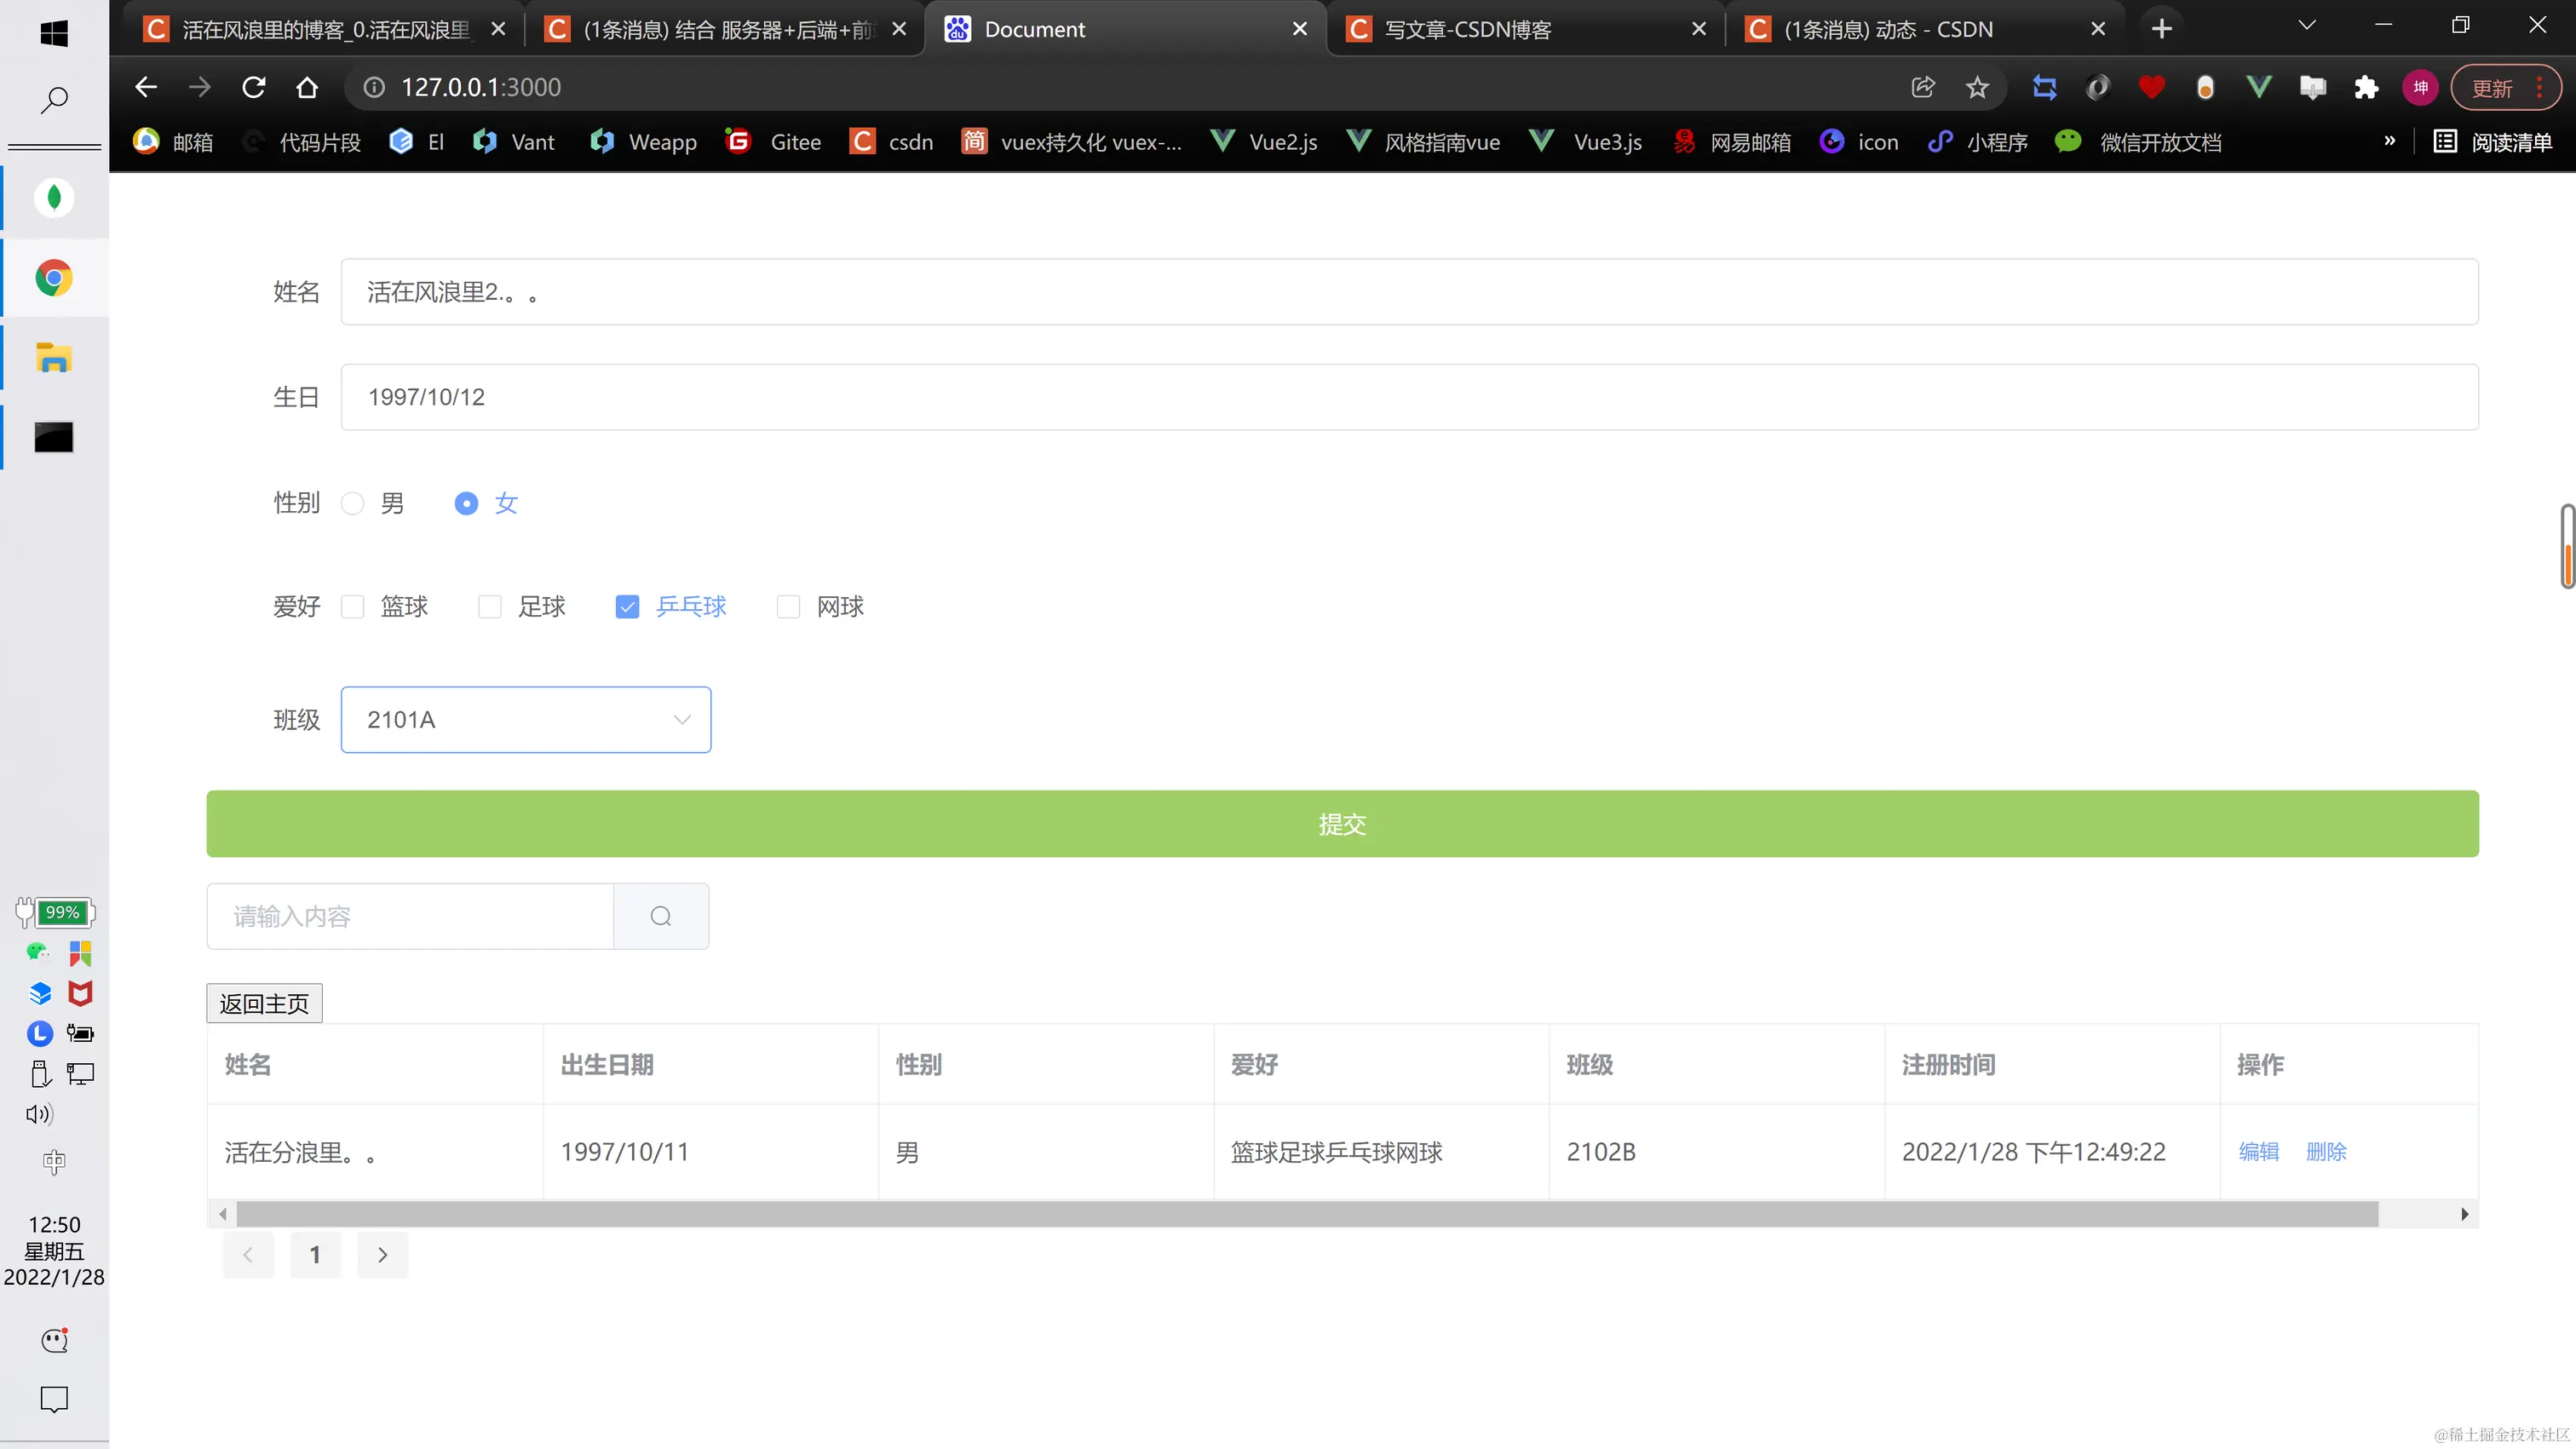
Task: Select the 男 radio button
Action: pyautogui.click(x=352, y=503)
